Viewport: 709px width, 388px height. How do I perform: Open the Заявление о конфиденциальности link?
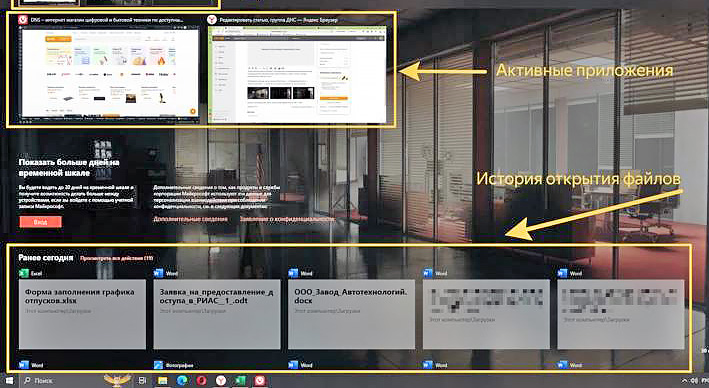coord(288,219)
